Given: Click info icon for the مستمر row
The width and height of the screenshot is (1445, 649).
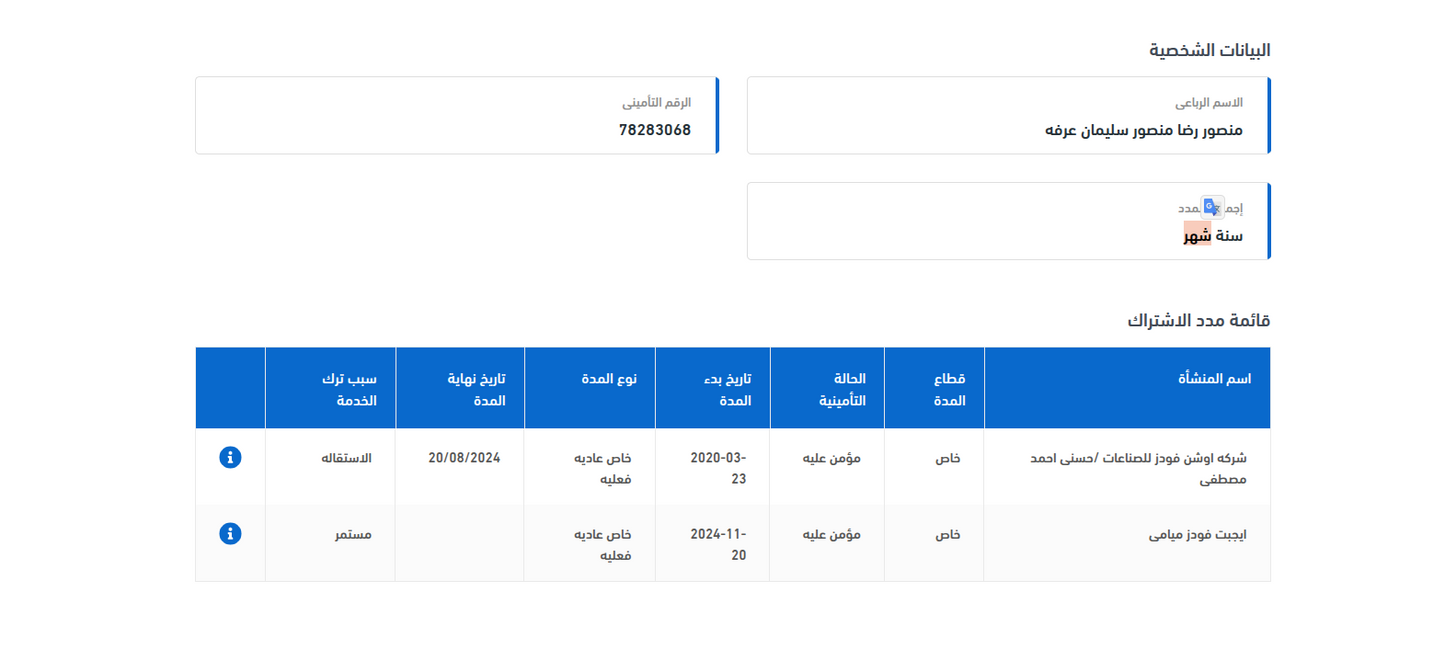Looking at the screenshot, I should coord(230,534).
